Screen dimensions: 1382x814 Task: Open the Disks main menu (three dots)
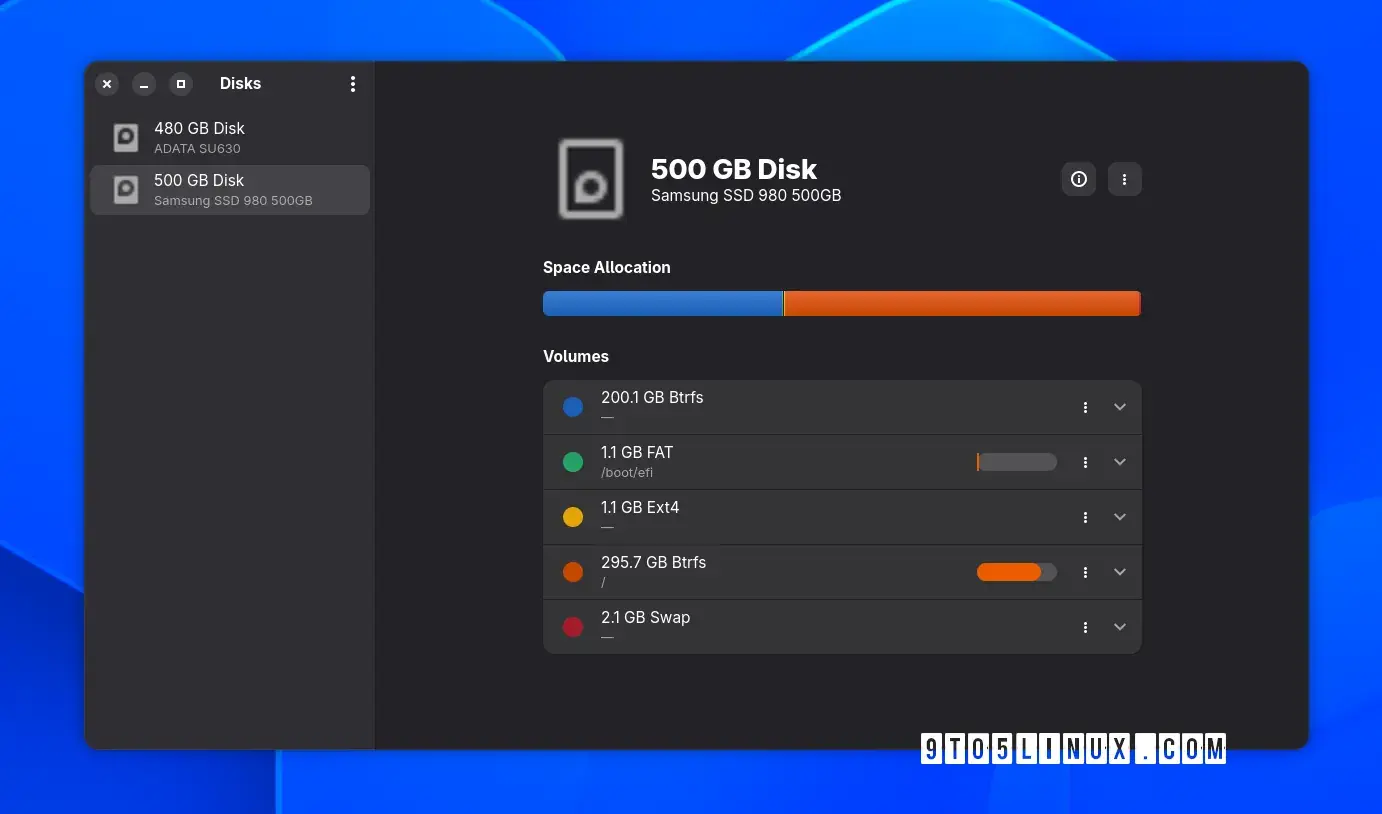click(x=353, y=84)
